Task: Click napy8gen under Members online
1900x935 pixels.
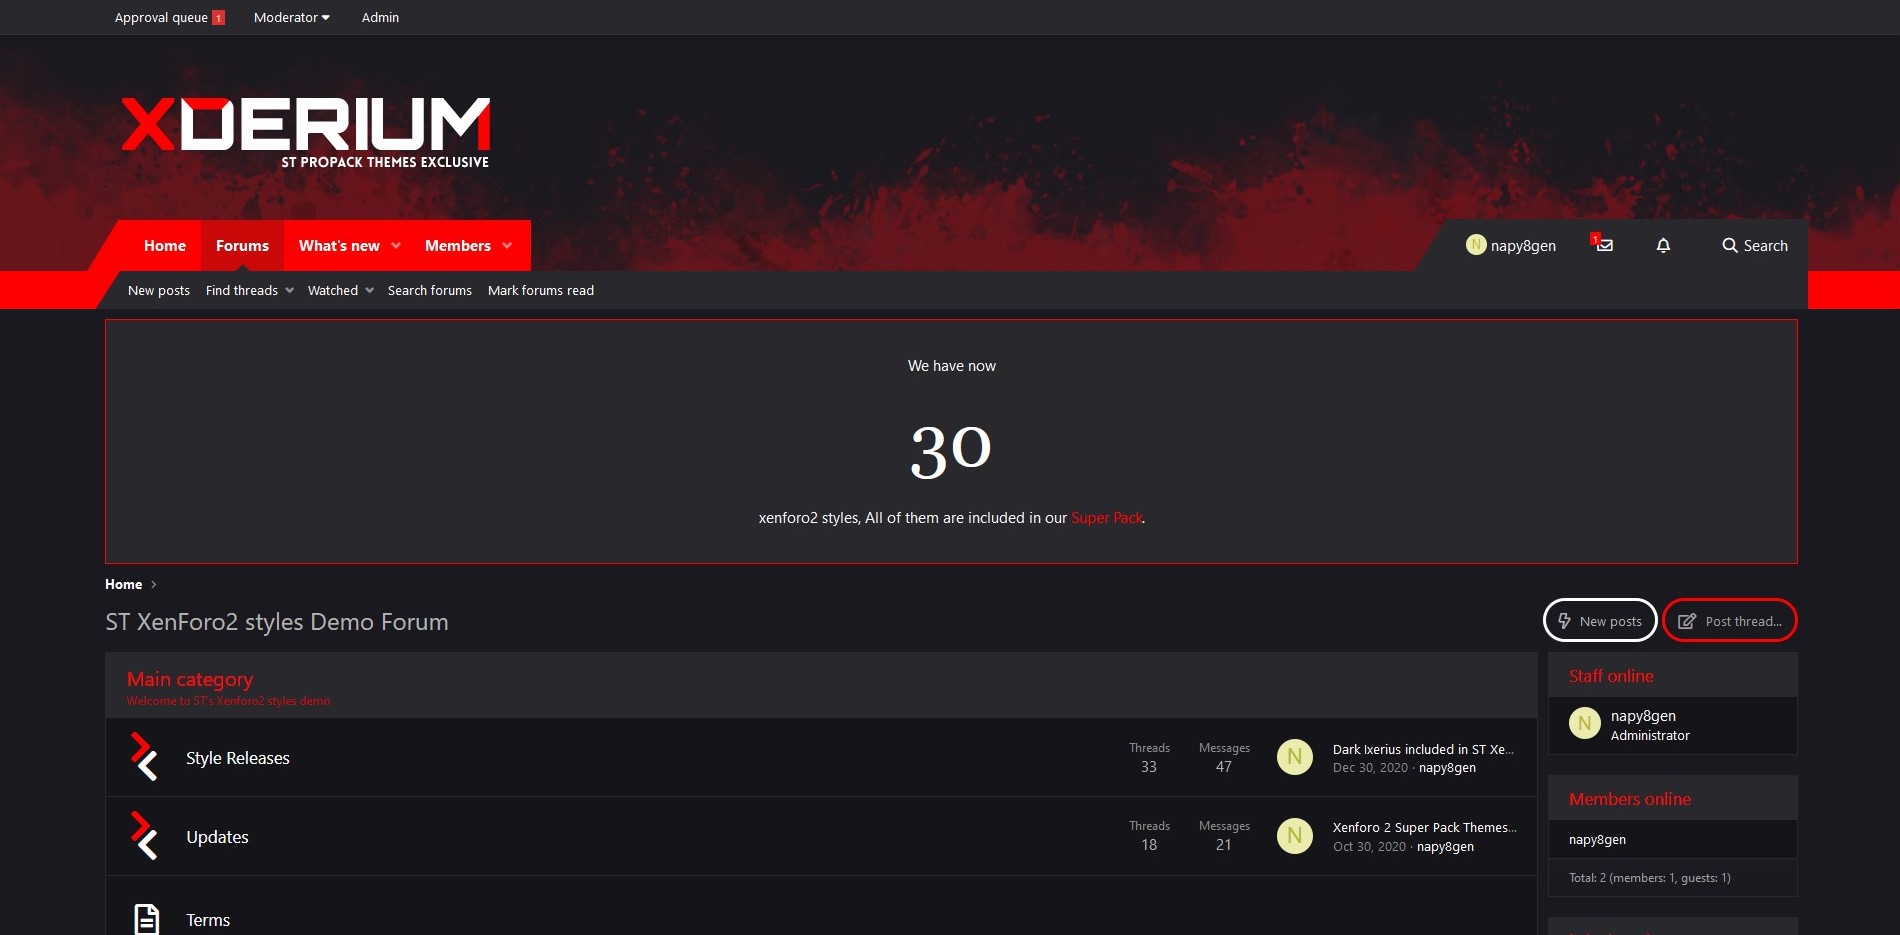Action: [1597, 839]
